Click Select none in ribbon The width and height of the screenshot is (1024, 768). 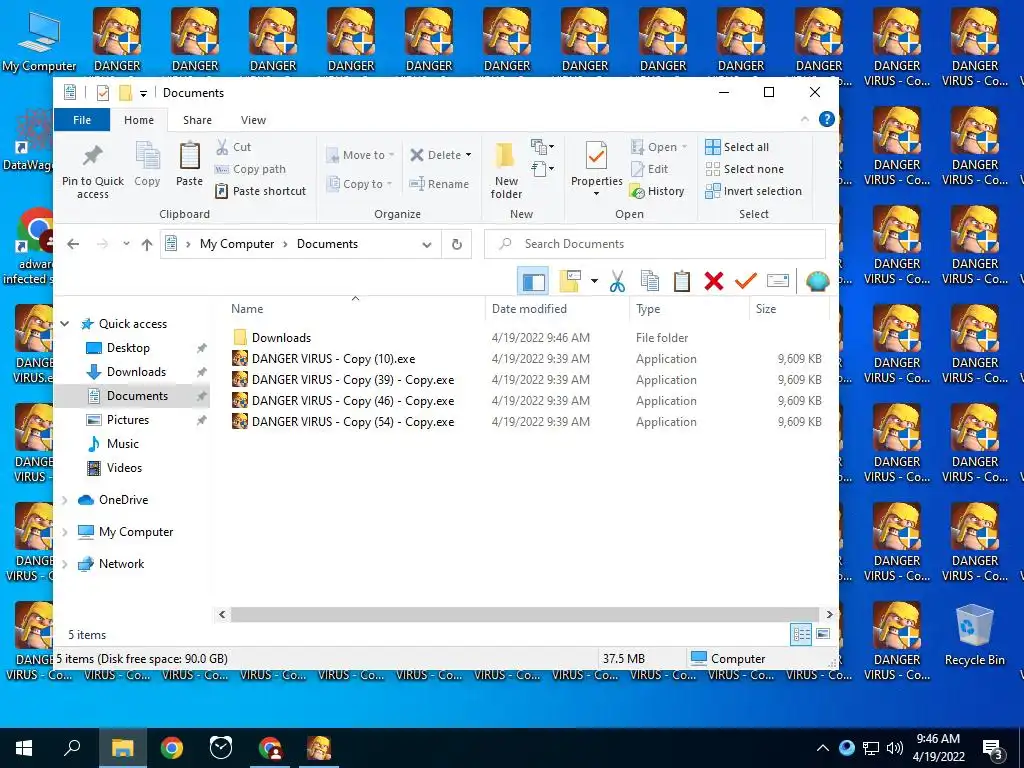pyautogui.click(x=744, y=169)
